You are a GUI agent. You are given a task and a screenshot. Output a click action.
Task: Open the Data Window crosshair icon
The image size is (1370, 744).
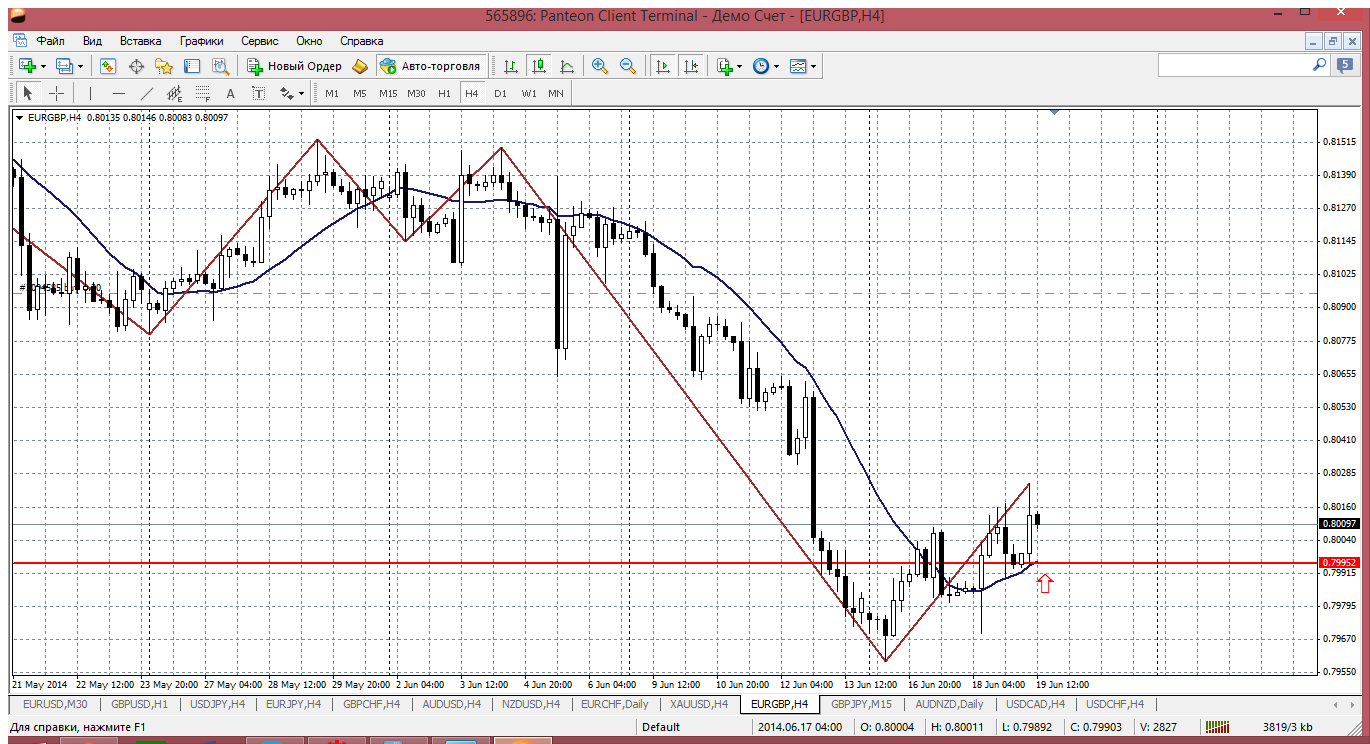[136, 66]
